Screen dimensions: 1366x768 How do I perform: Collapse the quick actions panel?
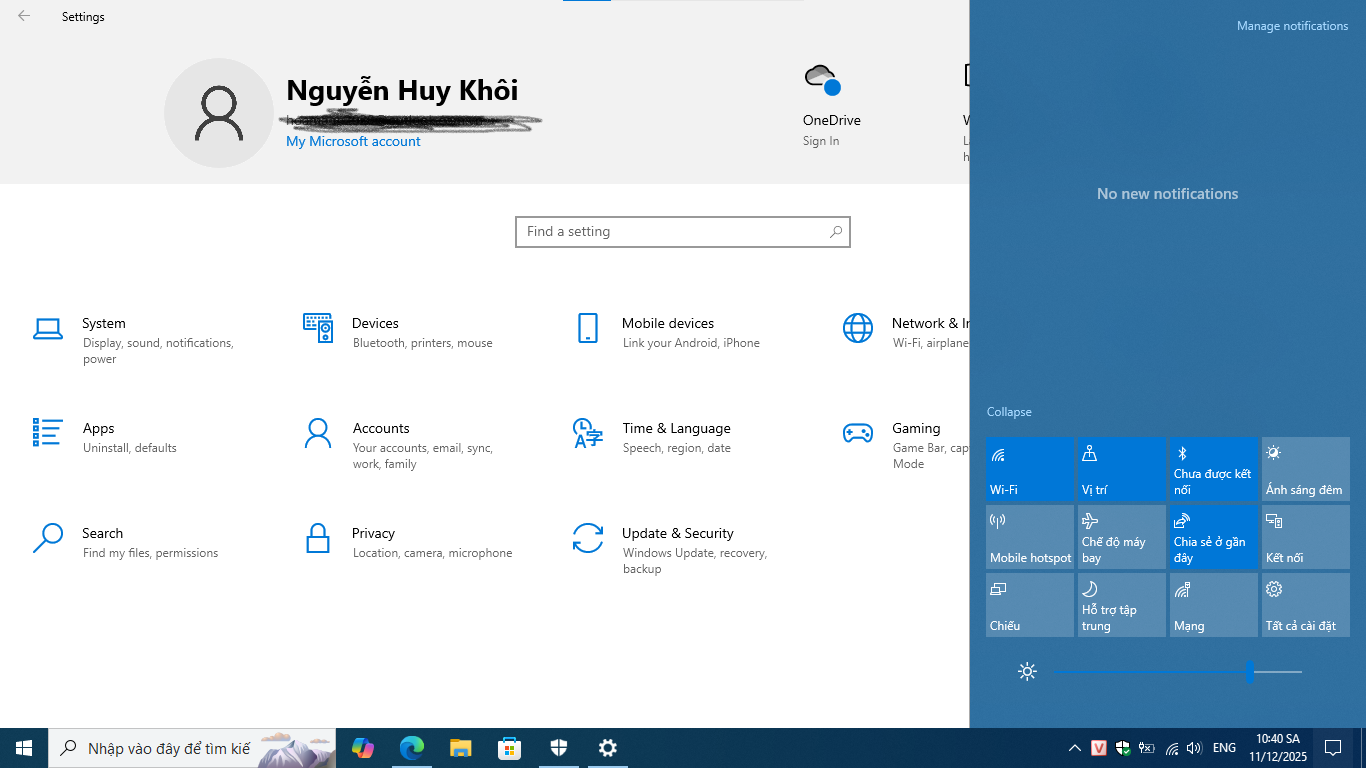coord(1008,411)
